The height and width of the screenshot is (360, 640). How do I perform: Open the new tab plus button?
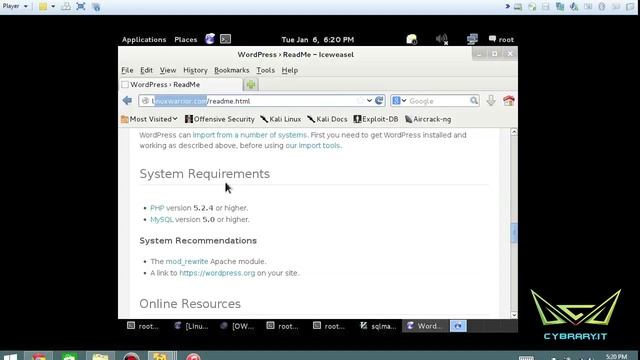click(x=251, y=84)
